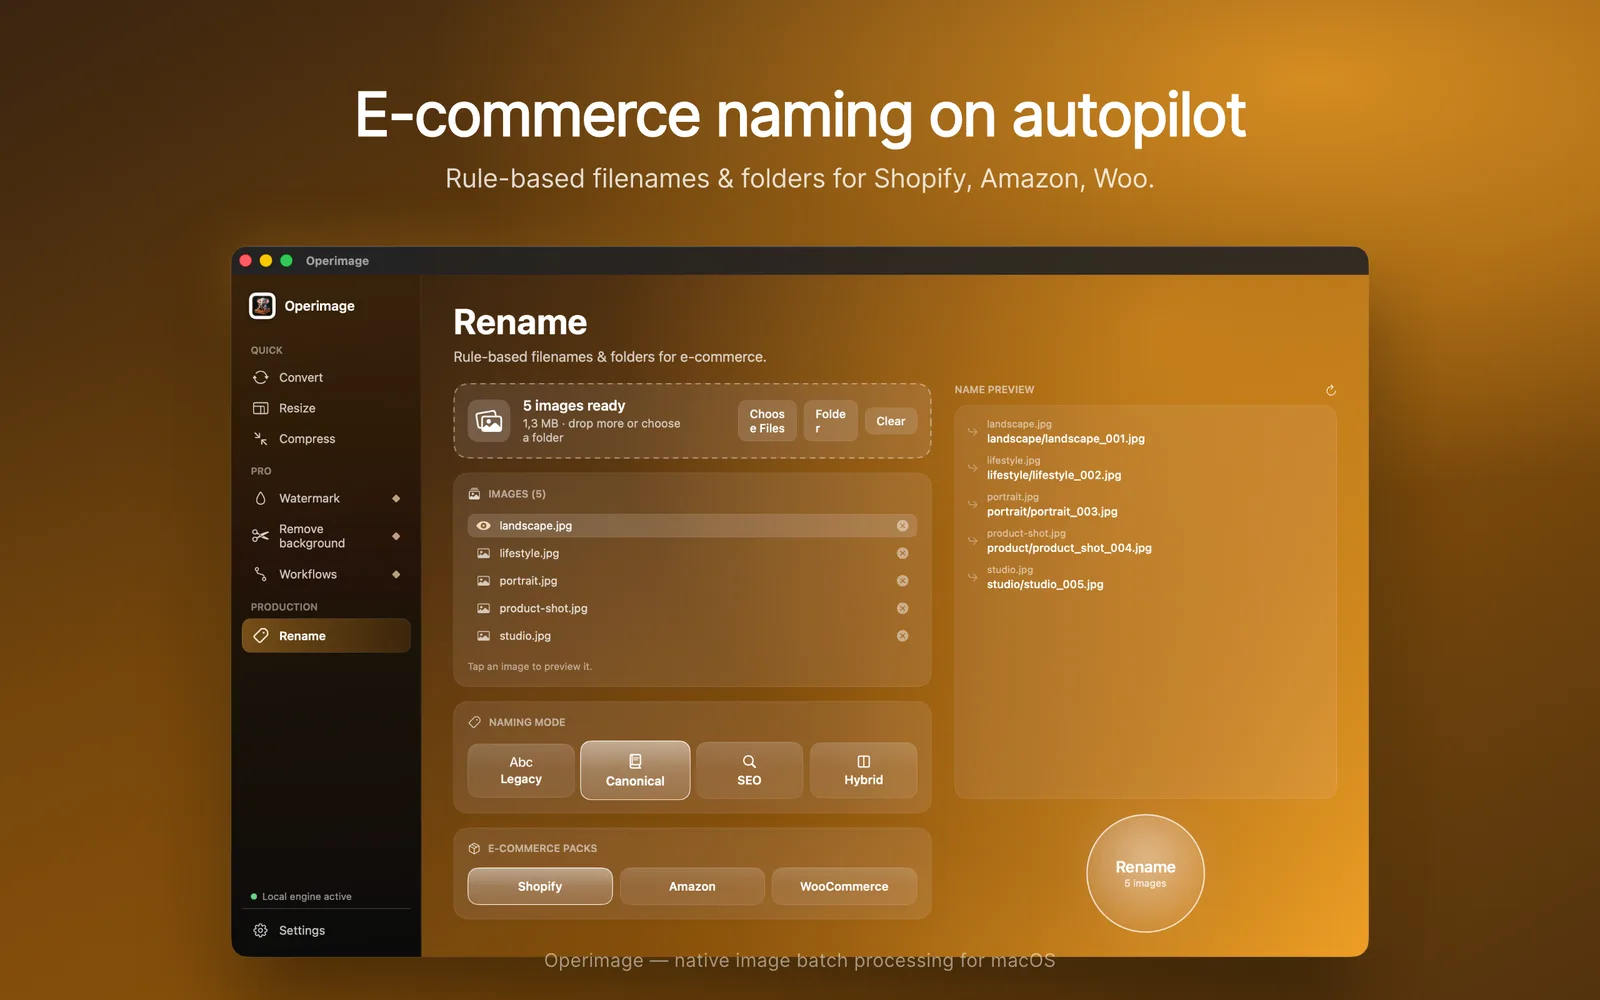Click the Rename tag icon in sidebar
This screenshot has height=1000, width=1600.
pos(261,636)
